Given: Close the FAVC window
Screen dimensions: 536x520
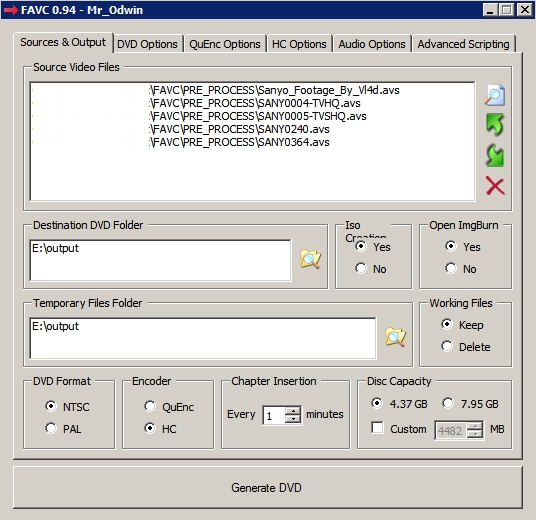Looking at the screenshot, I should tap(525, 10).
